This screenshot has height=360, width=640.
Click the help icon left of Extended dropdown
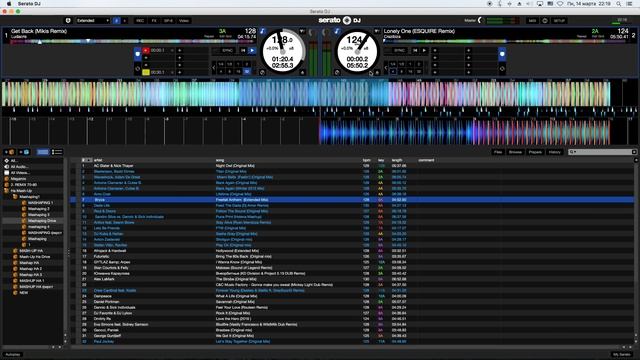click(68, 20)
